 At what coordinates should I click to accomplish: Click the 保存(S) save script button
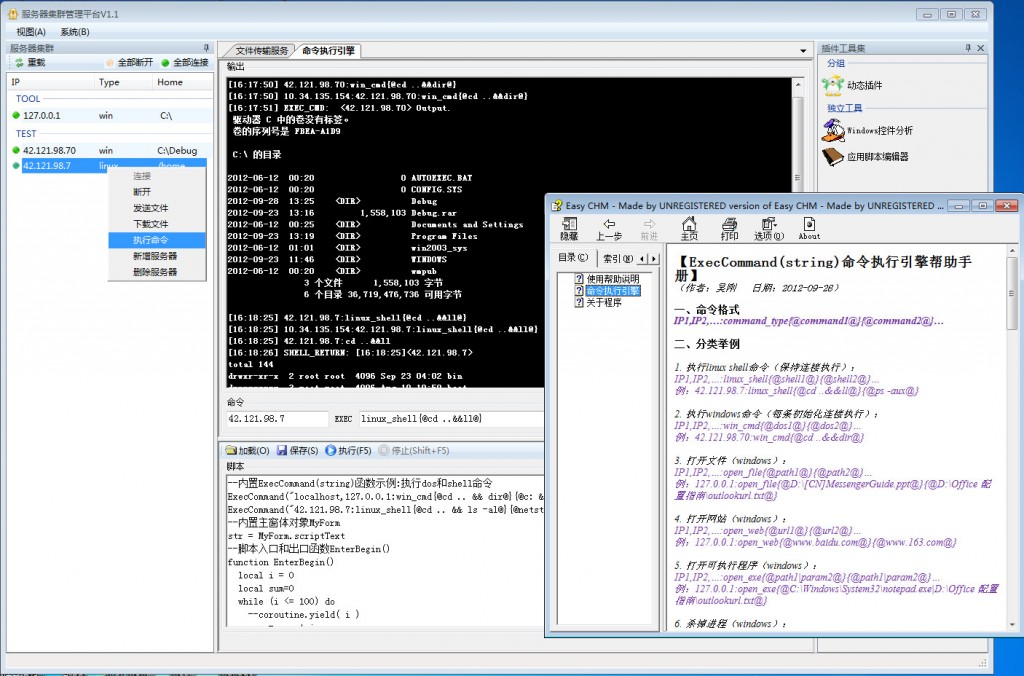point(297,451)
